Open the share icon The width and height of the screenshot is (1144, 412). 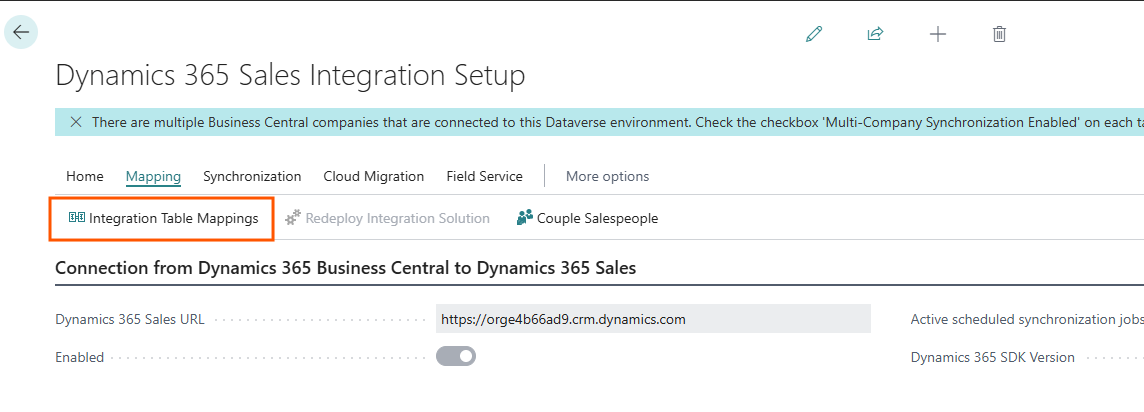coord(876,34)
